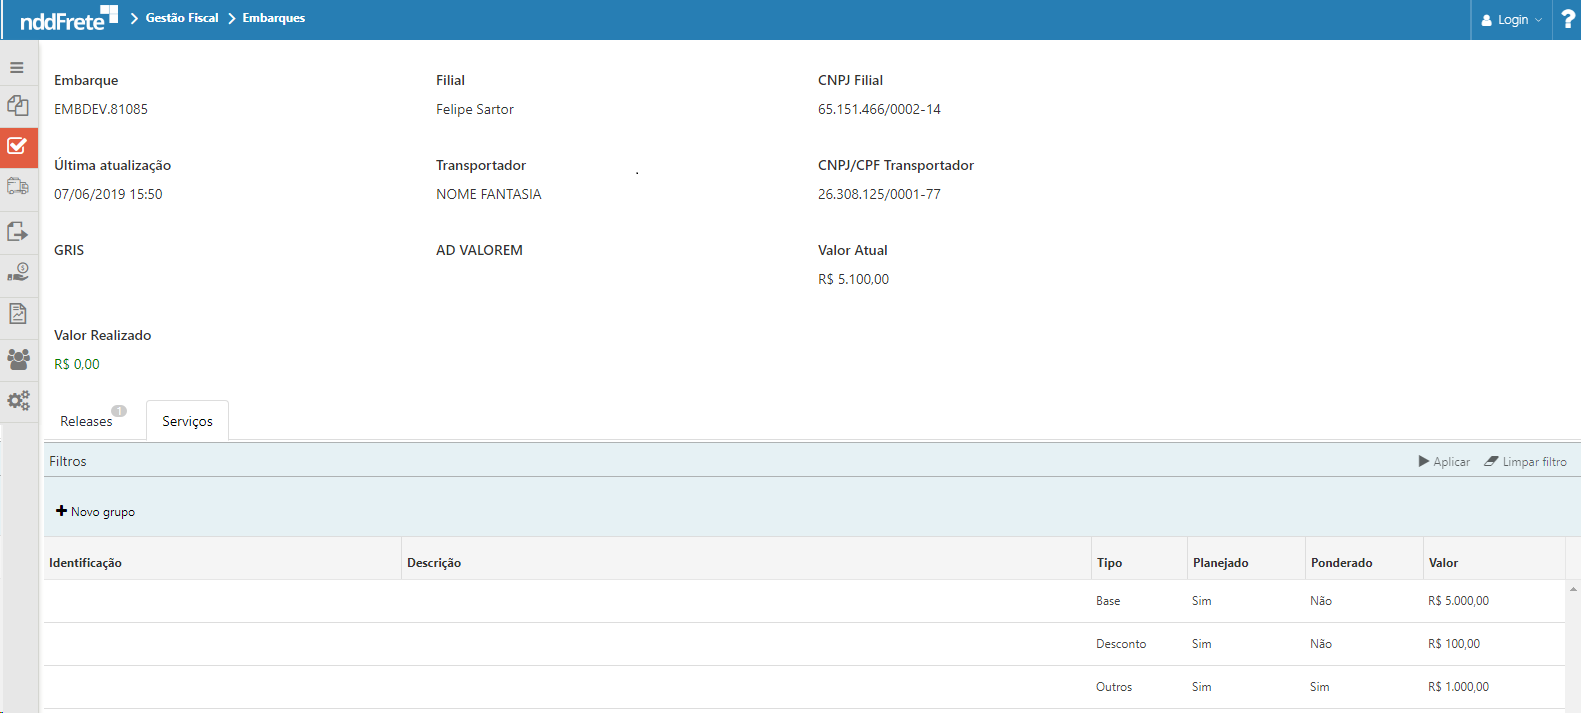Click the users group sidebar icon

tap(18, 359)
